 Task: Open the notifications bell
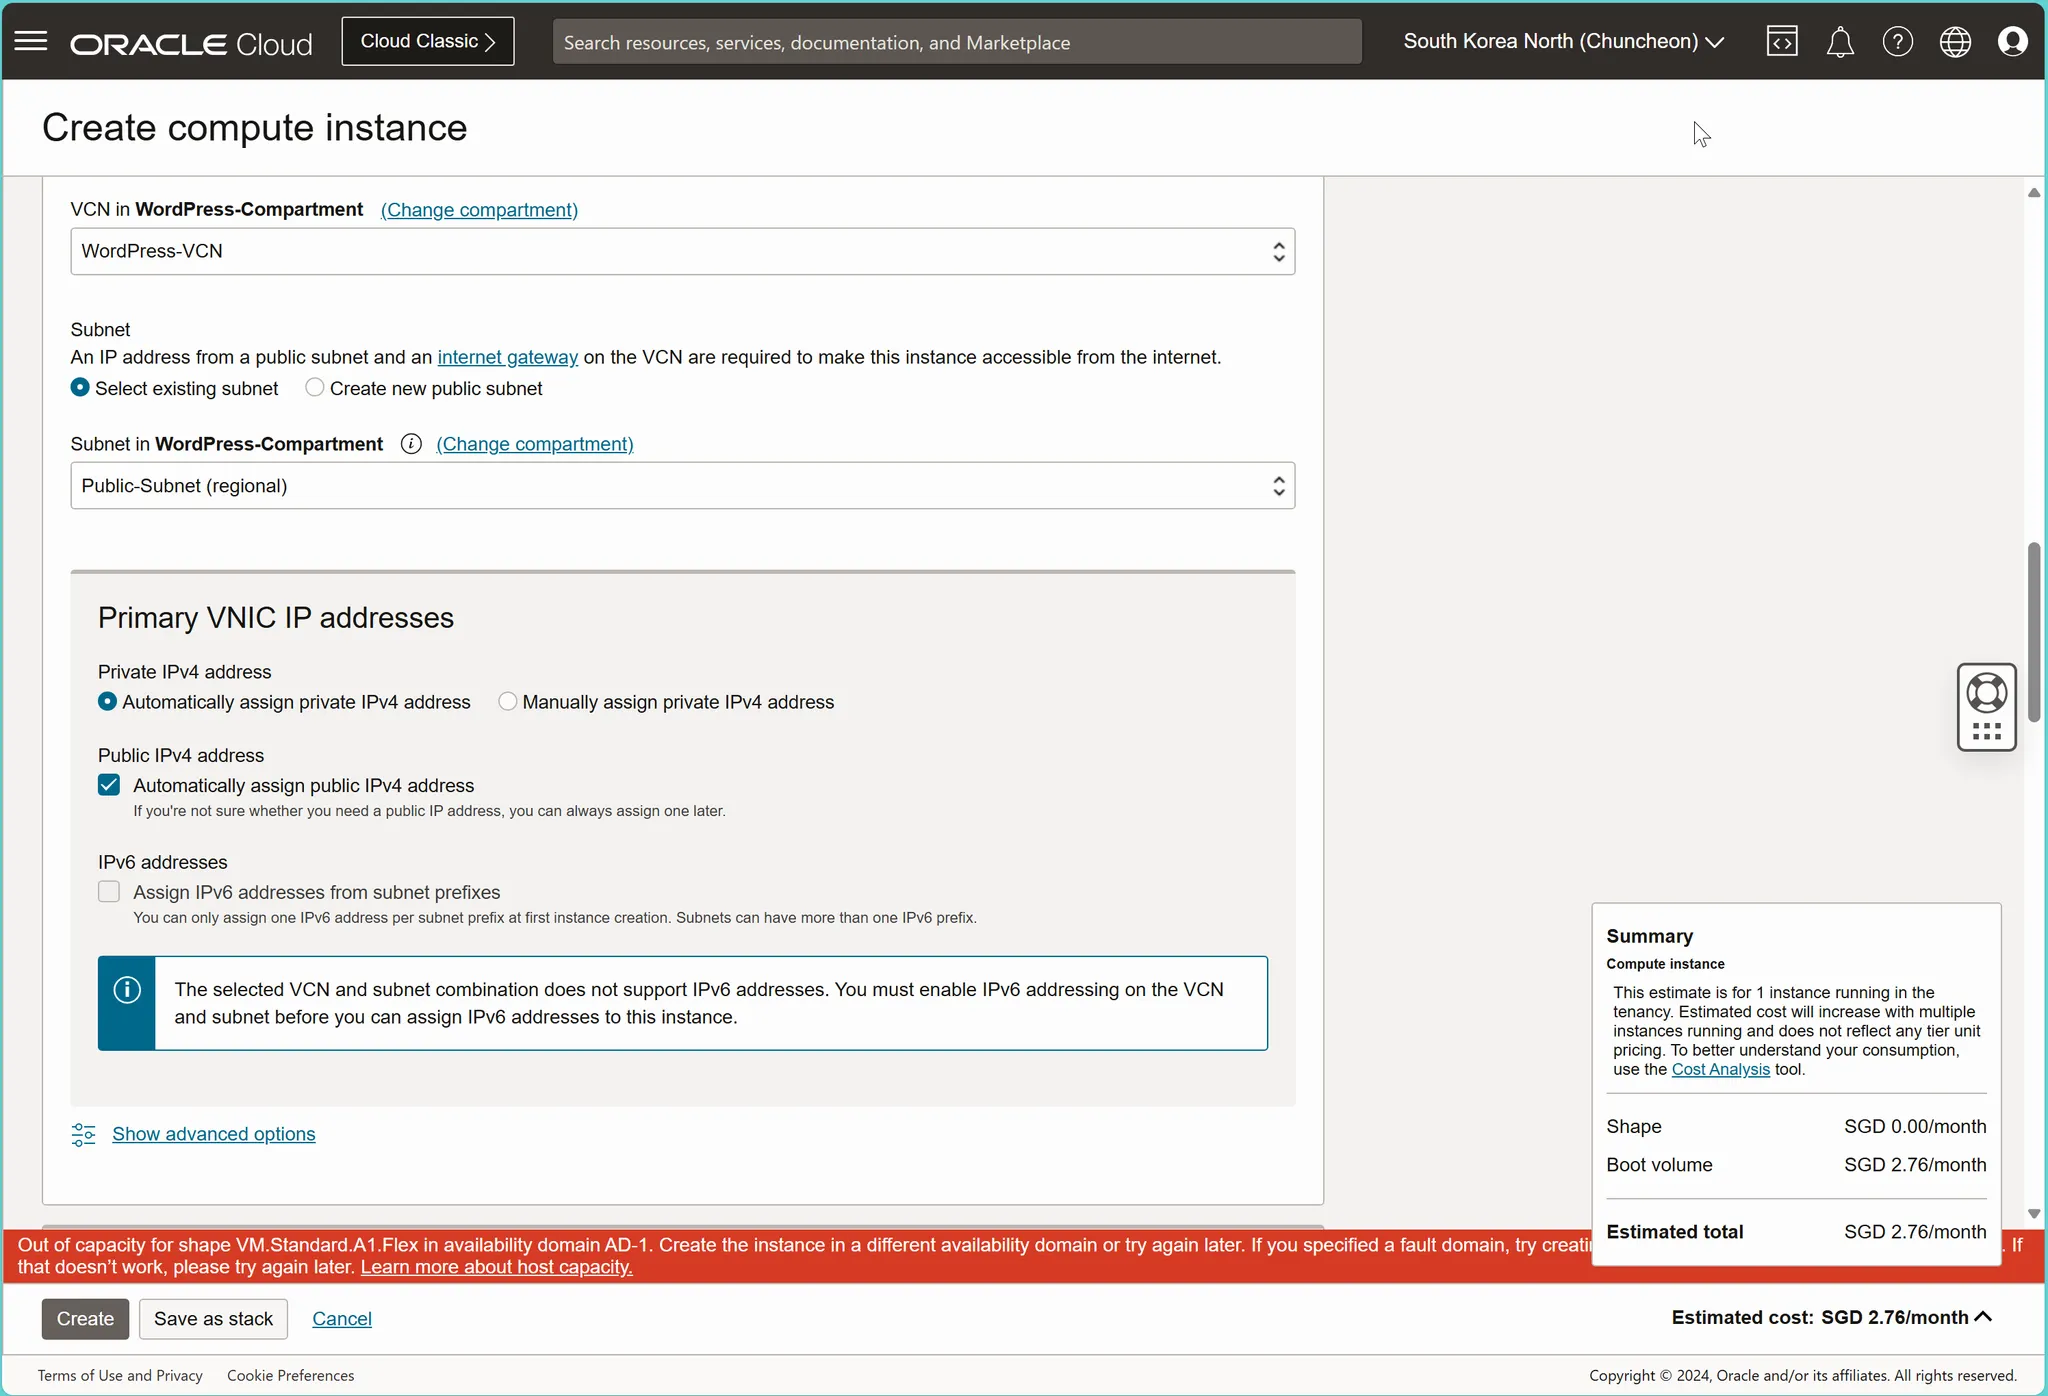click(1840, 42)
